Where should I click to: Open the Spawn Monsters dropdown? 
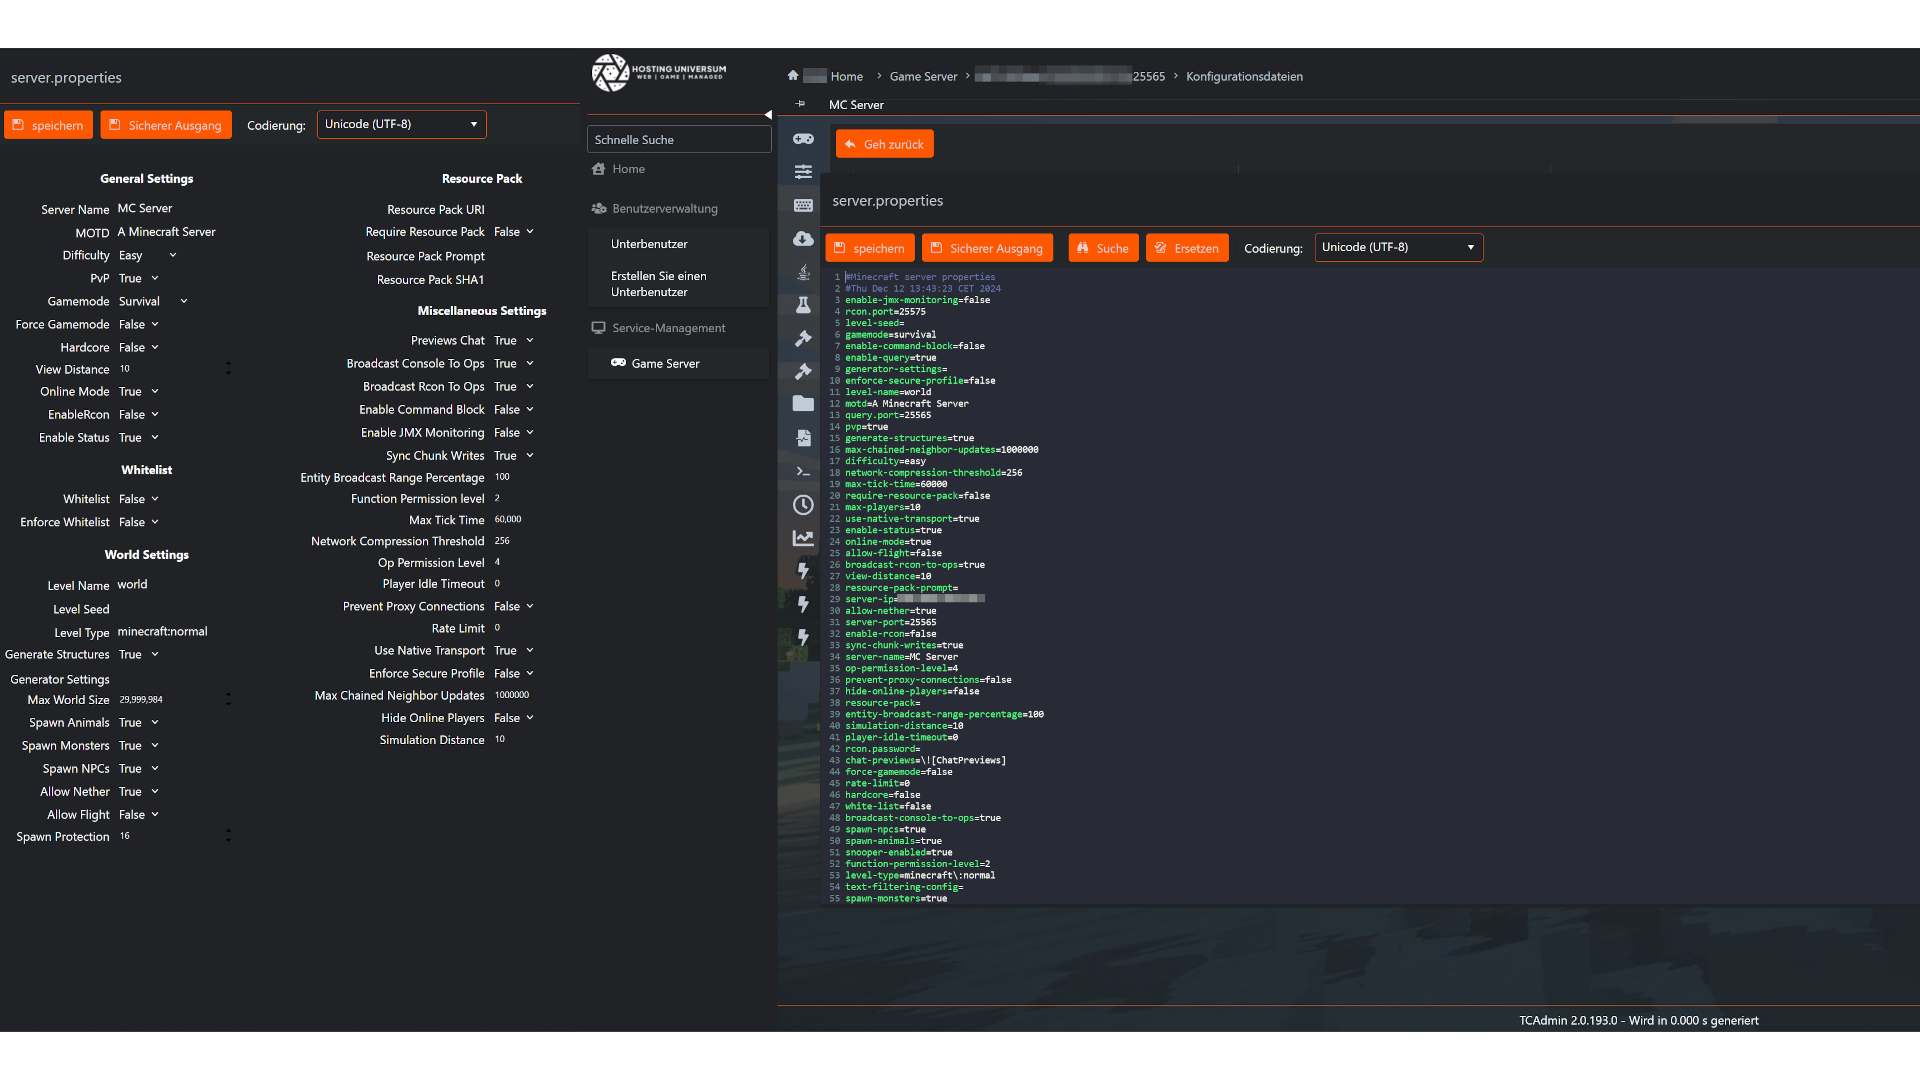point(139,746)
